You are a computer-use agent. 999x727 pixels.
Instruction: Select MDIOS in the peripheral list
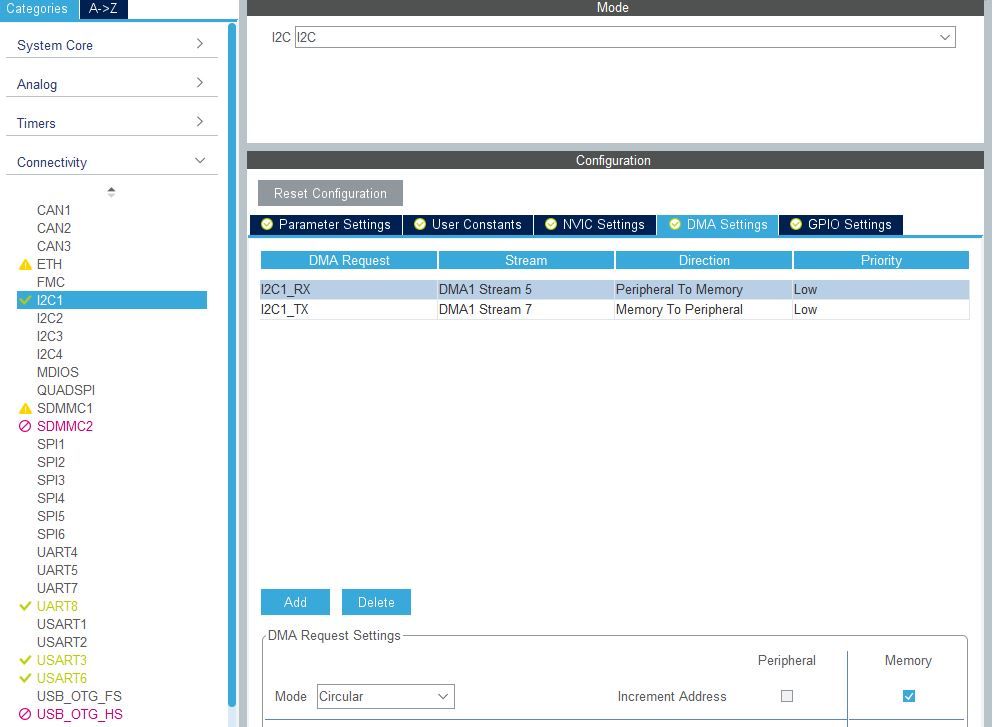point(58,372)
